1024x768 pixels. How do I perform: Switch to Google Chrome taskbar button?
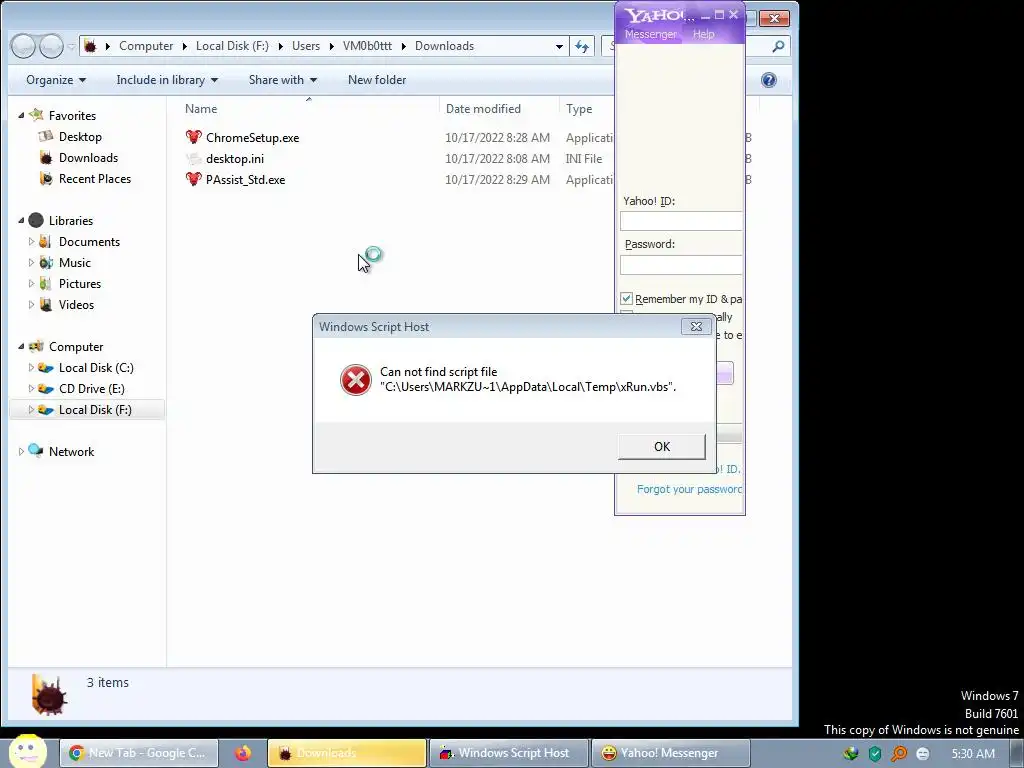pyautogui.click(x=138, y=753)
